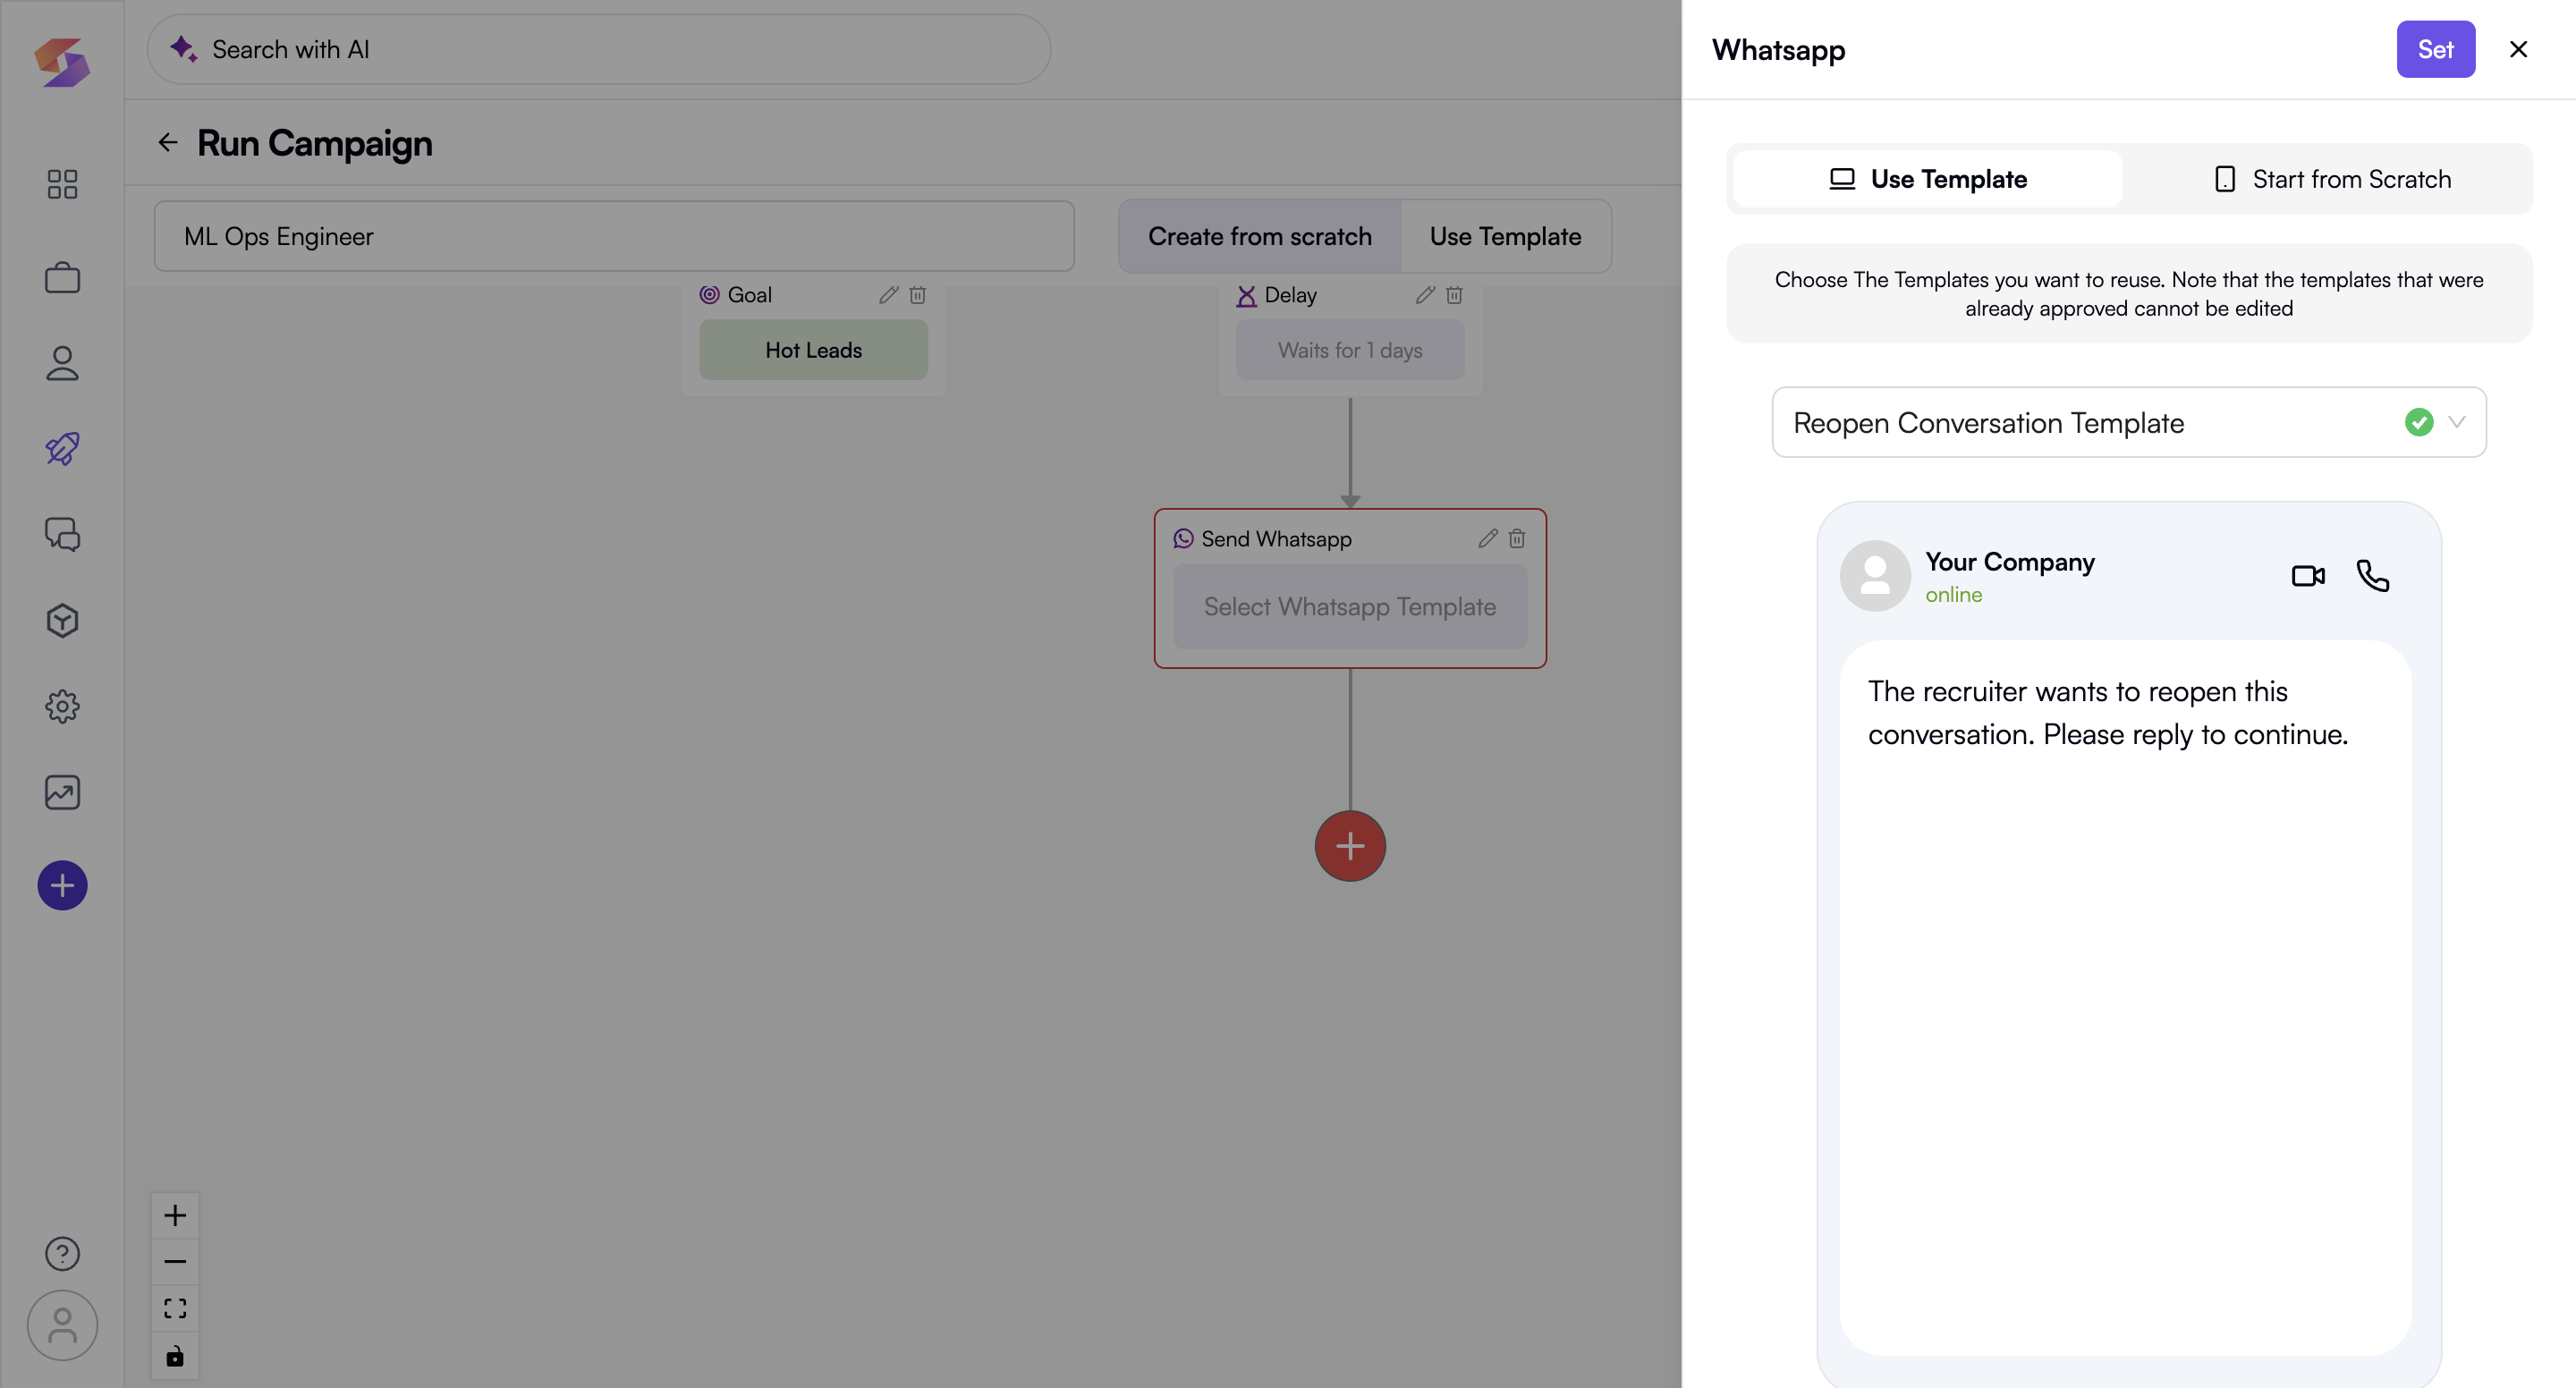Image resolution: width=2576 pixels, height=1388 pixels.
Task: Close the Whatsapp panel
Action: click(x=2519, y=49)
